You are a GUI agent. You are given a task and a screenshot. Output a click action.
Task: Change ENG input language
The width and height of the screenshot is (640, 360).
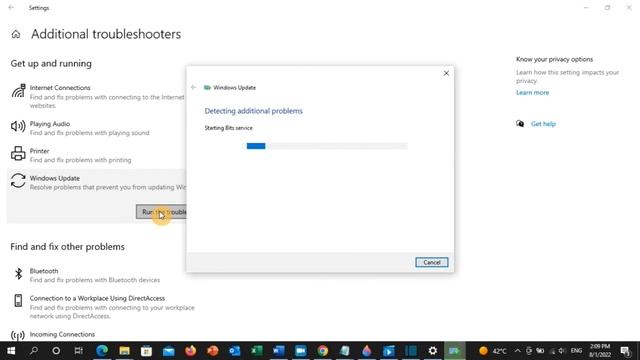coord(576,351)
